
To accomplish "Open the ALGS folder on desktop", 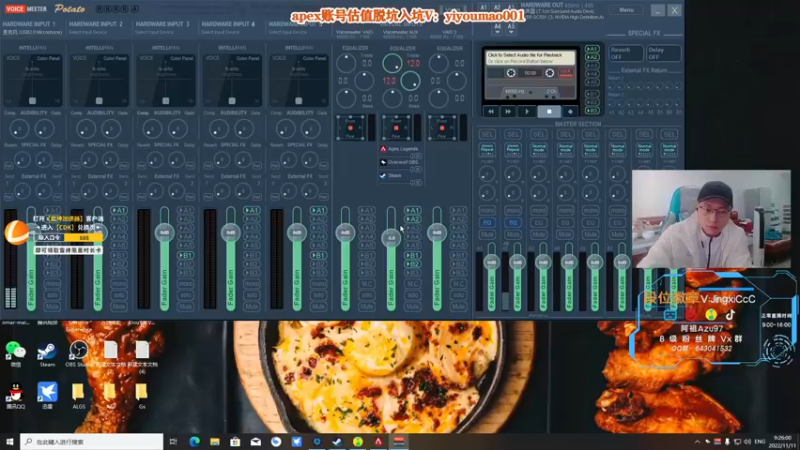I will point(79,396).
